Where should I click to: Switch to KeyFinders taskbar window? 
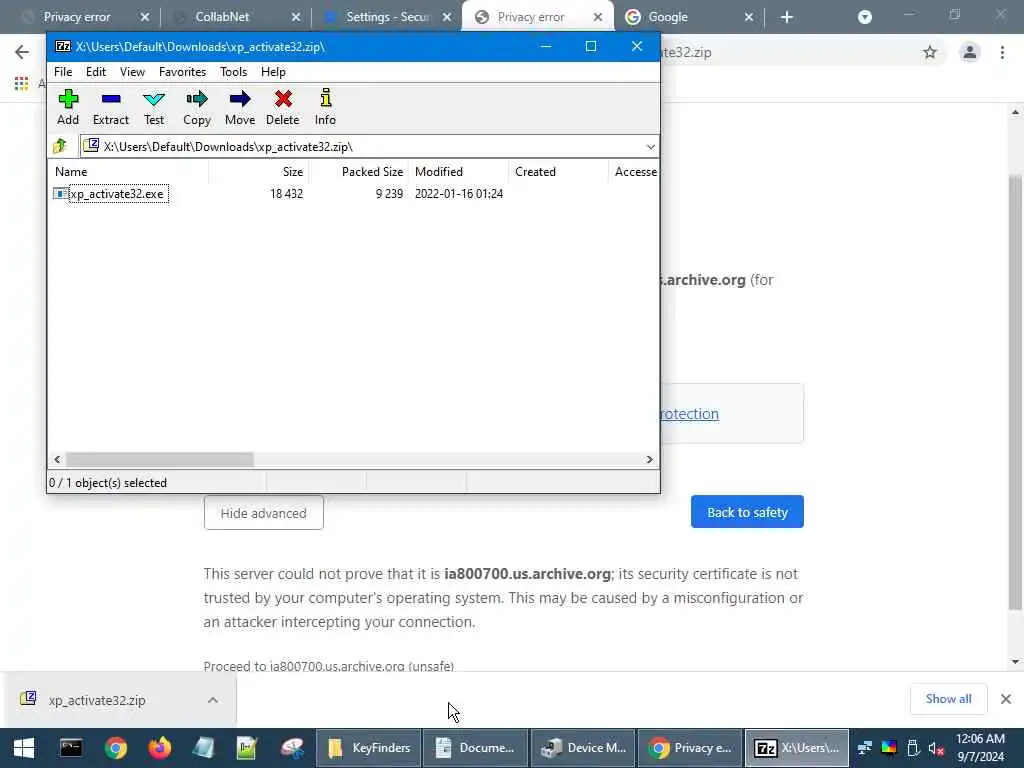[x=369, y=748]
